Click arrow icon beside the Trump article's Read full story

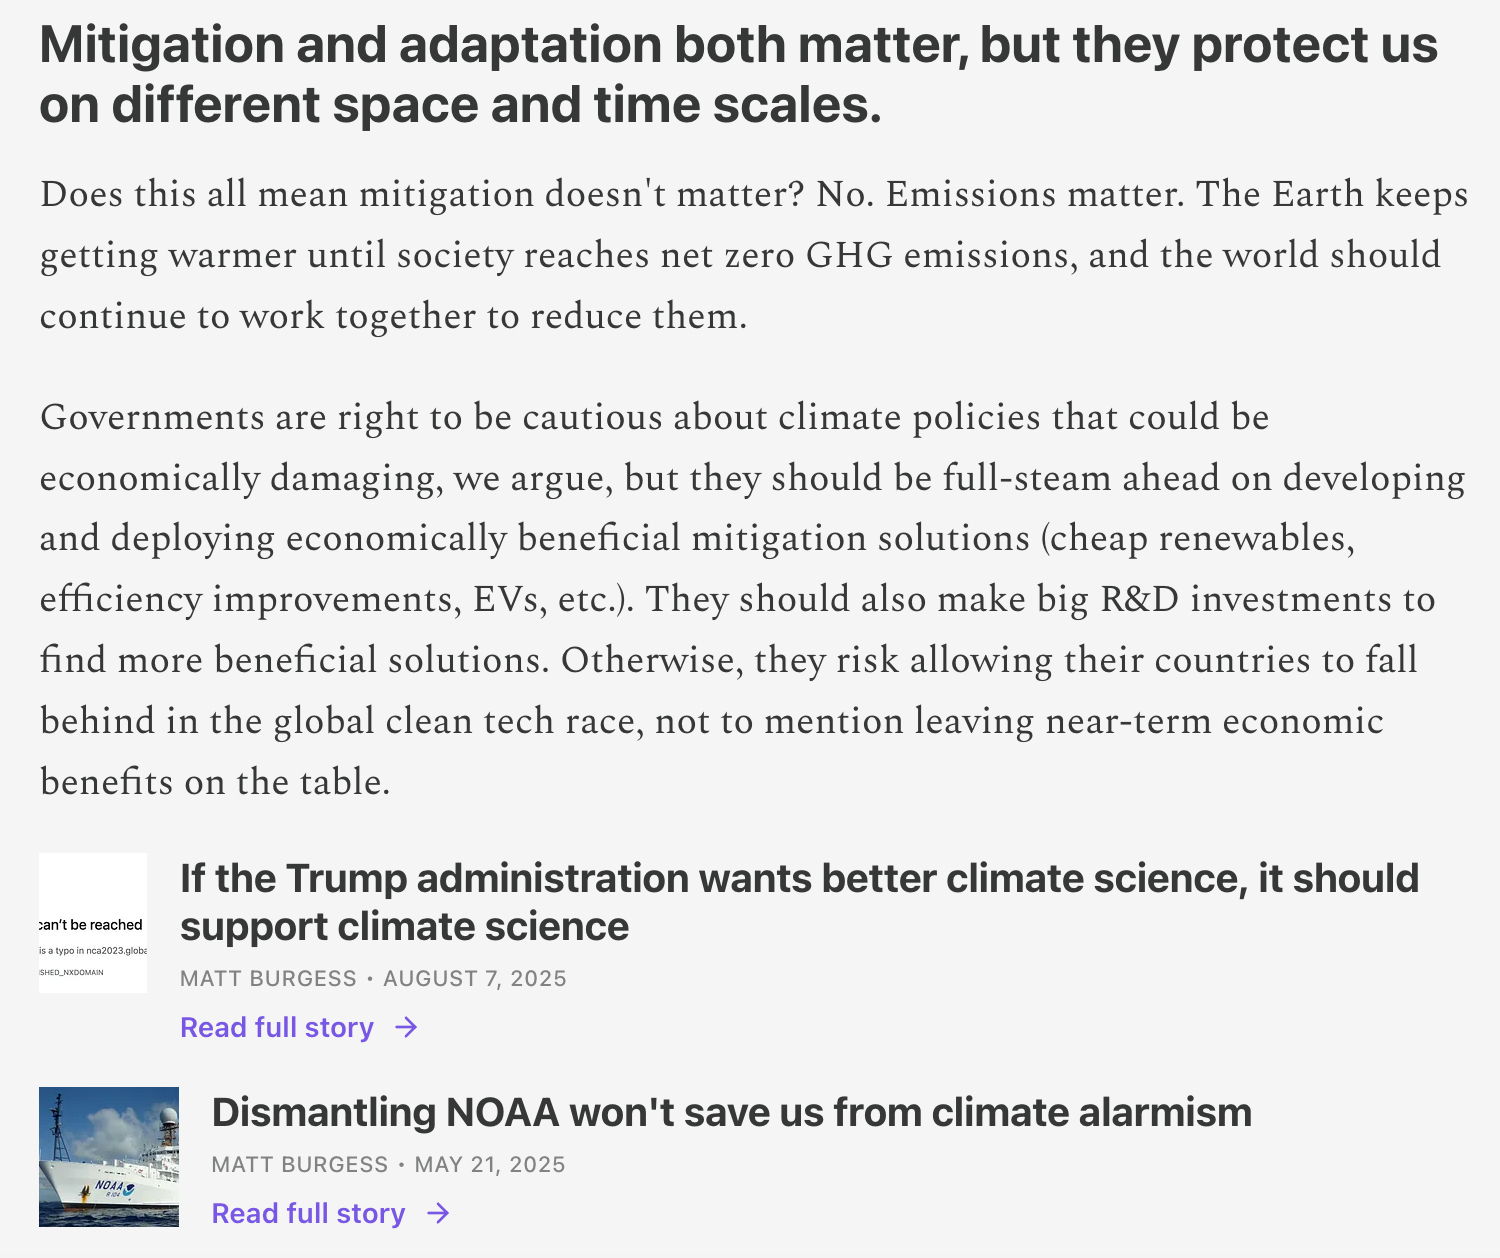tap(406, 1027)
